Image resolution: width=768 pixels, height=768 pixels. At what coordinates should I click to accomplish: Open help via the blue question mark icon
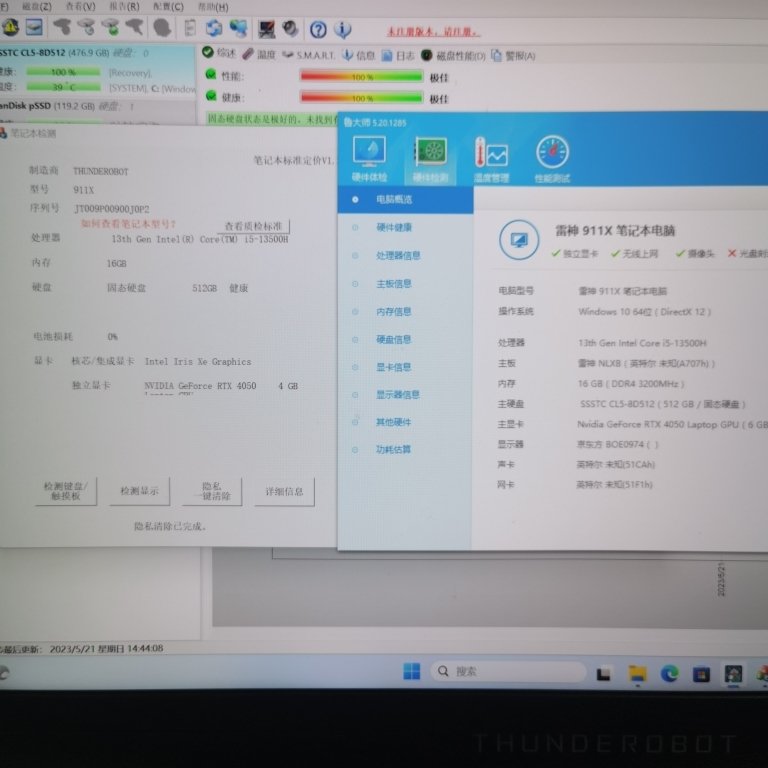click(318, 30)
